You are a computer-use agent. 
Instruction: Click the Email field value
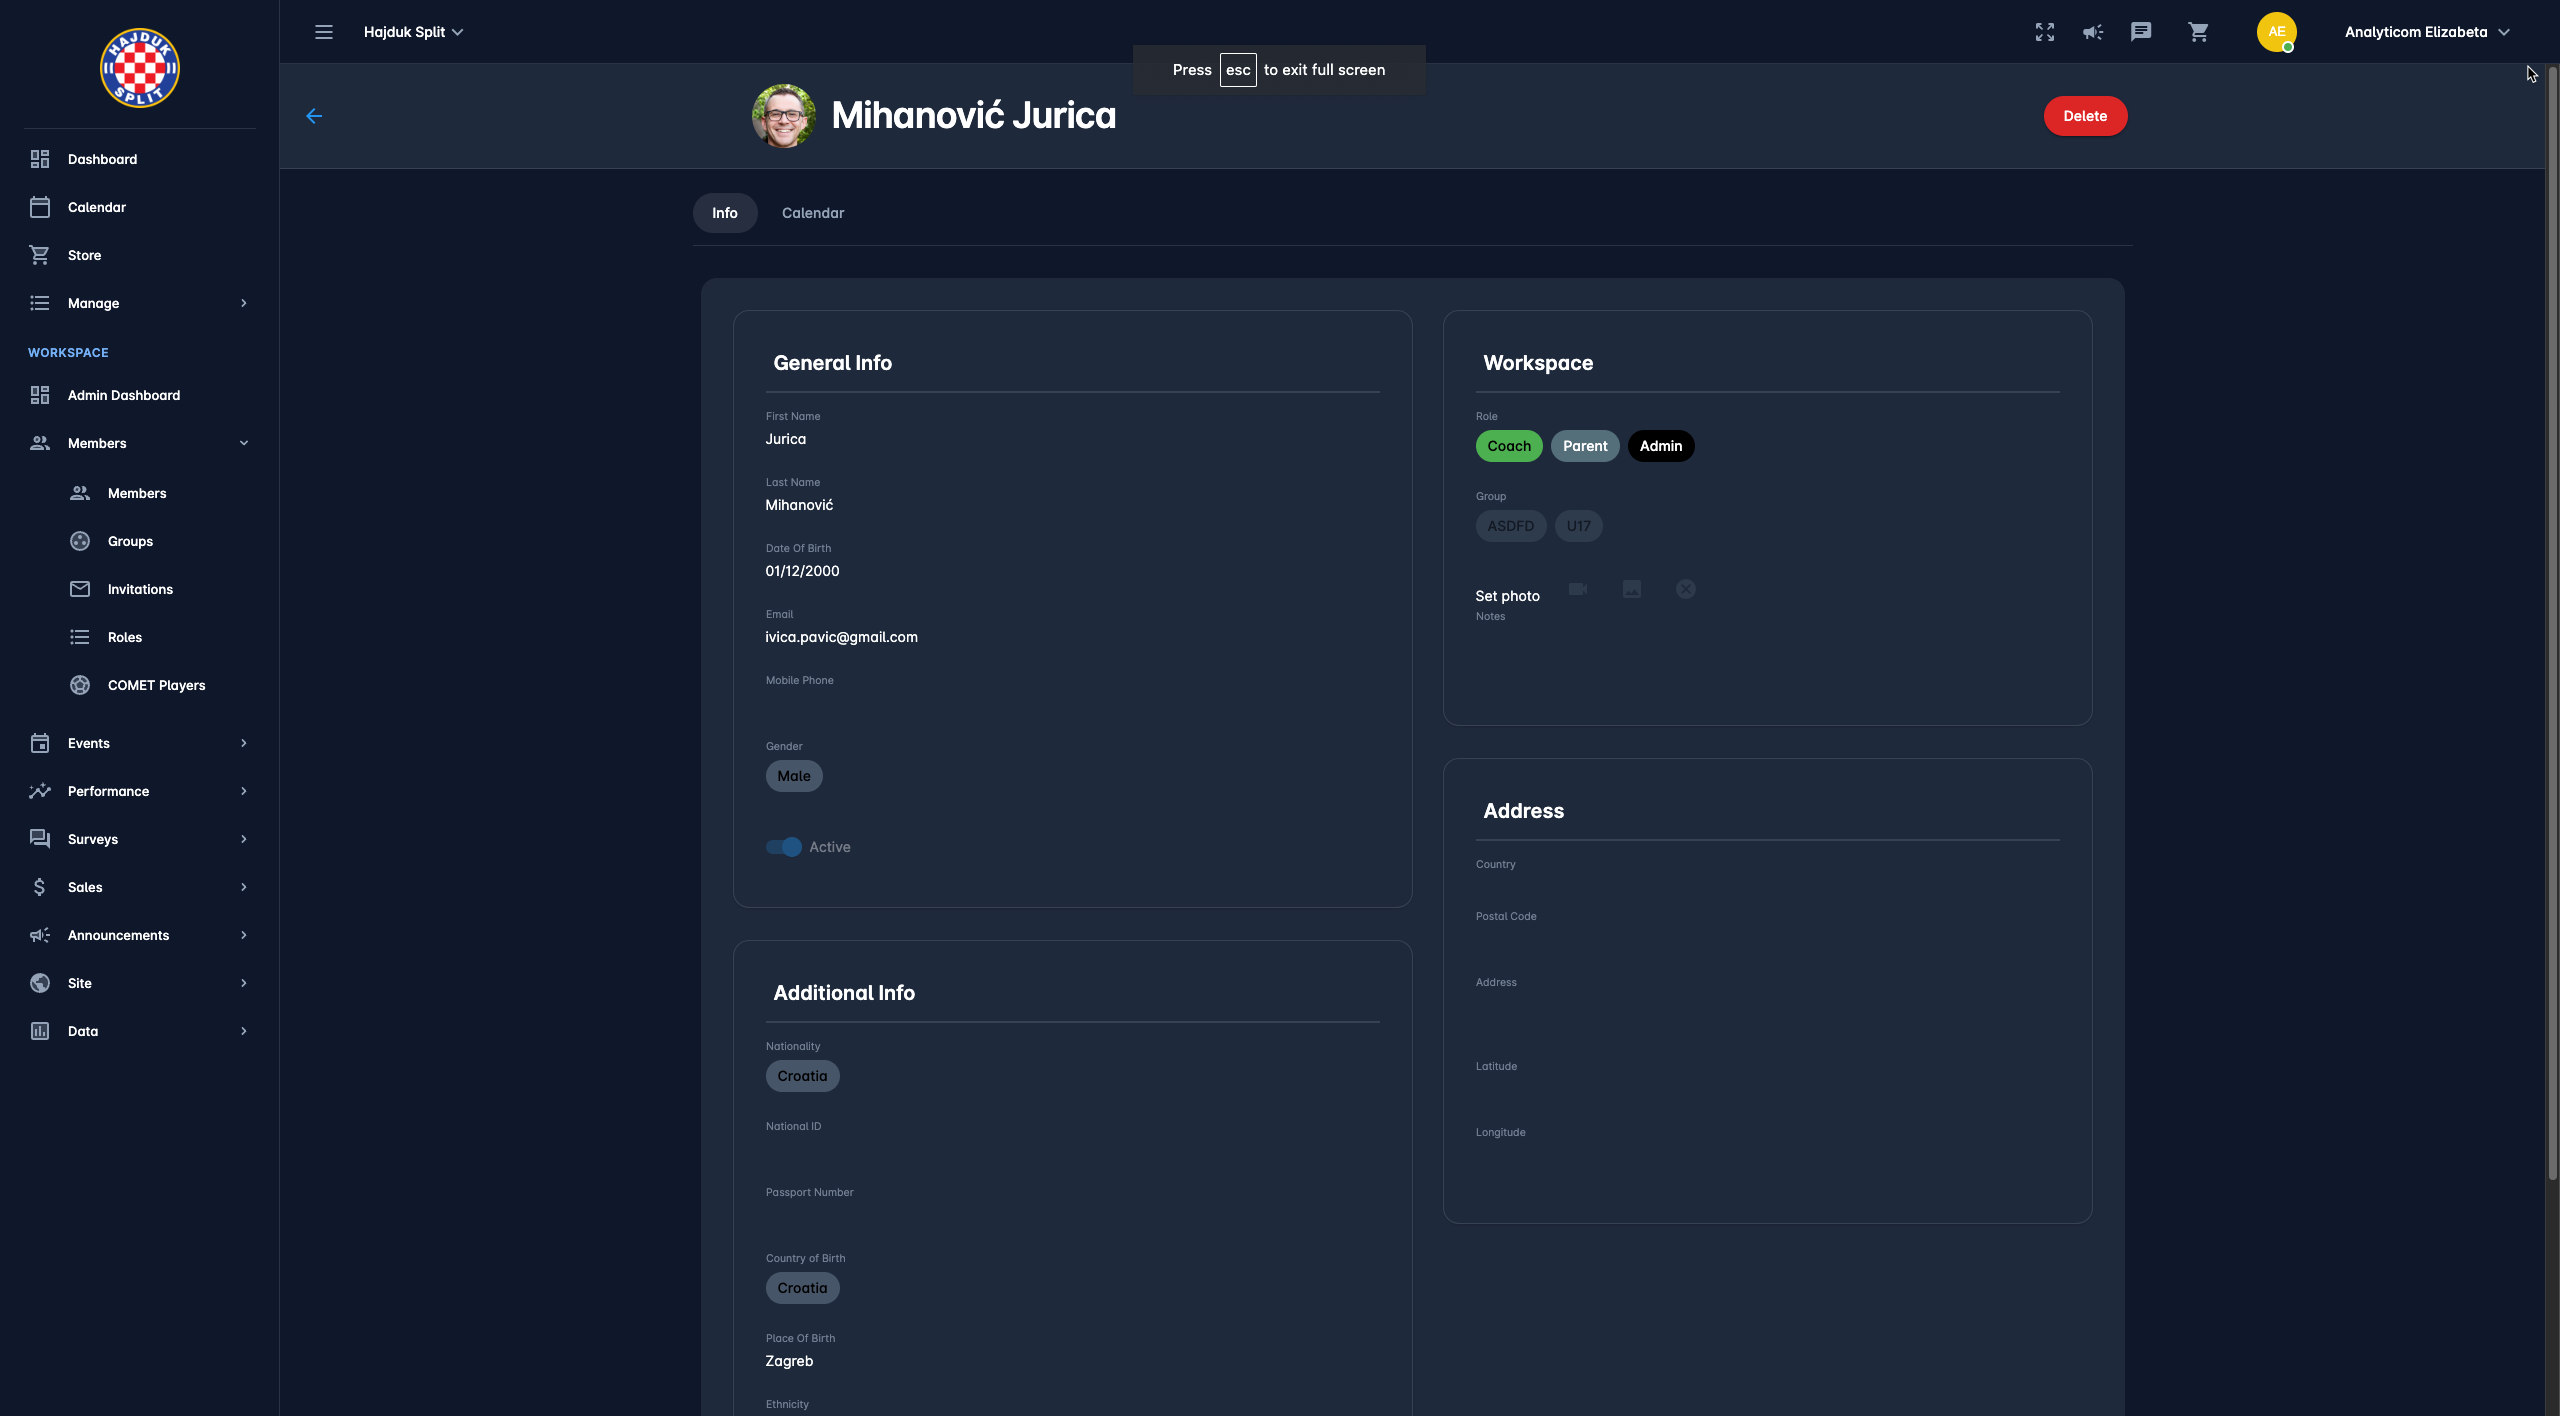tap(841, 637)
